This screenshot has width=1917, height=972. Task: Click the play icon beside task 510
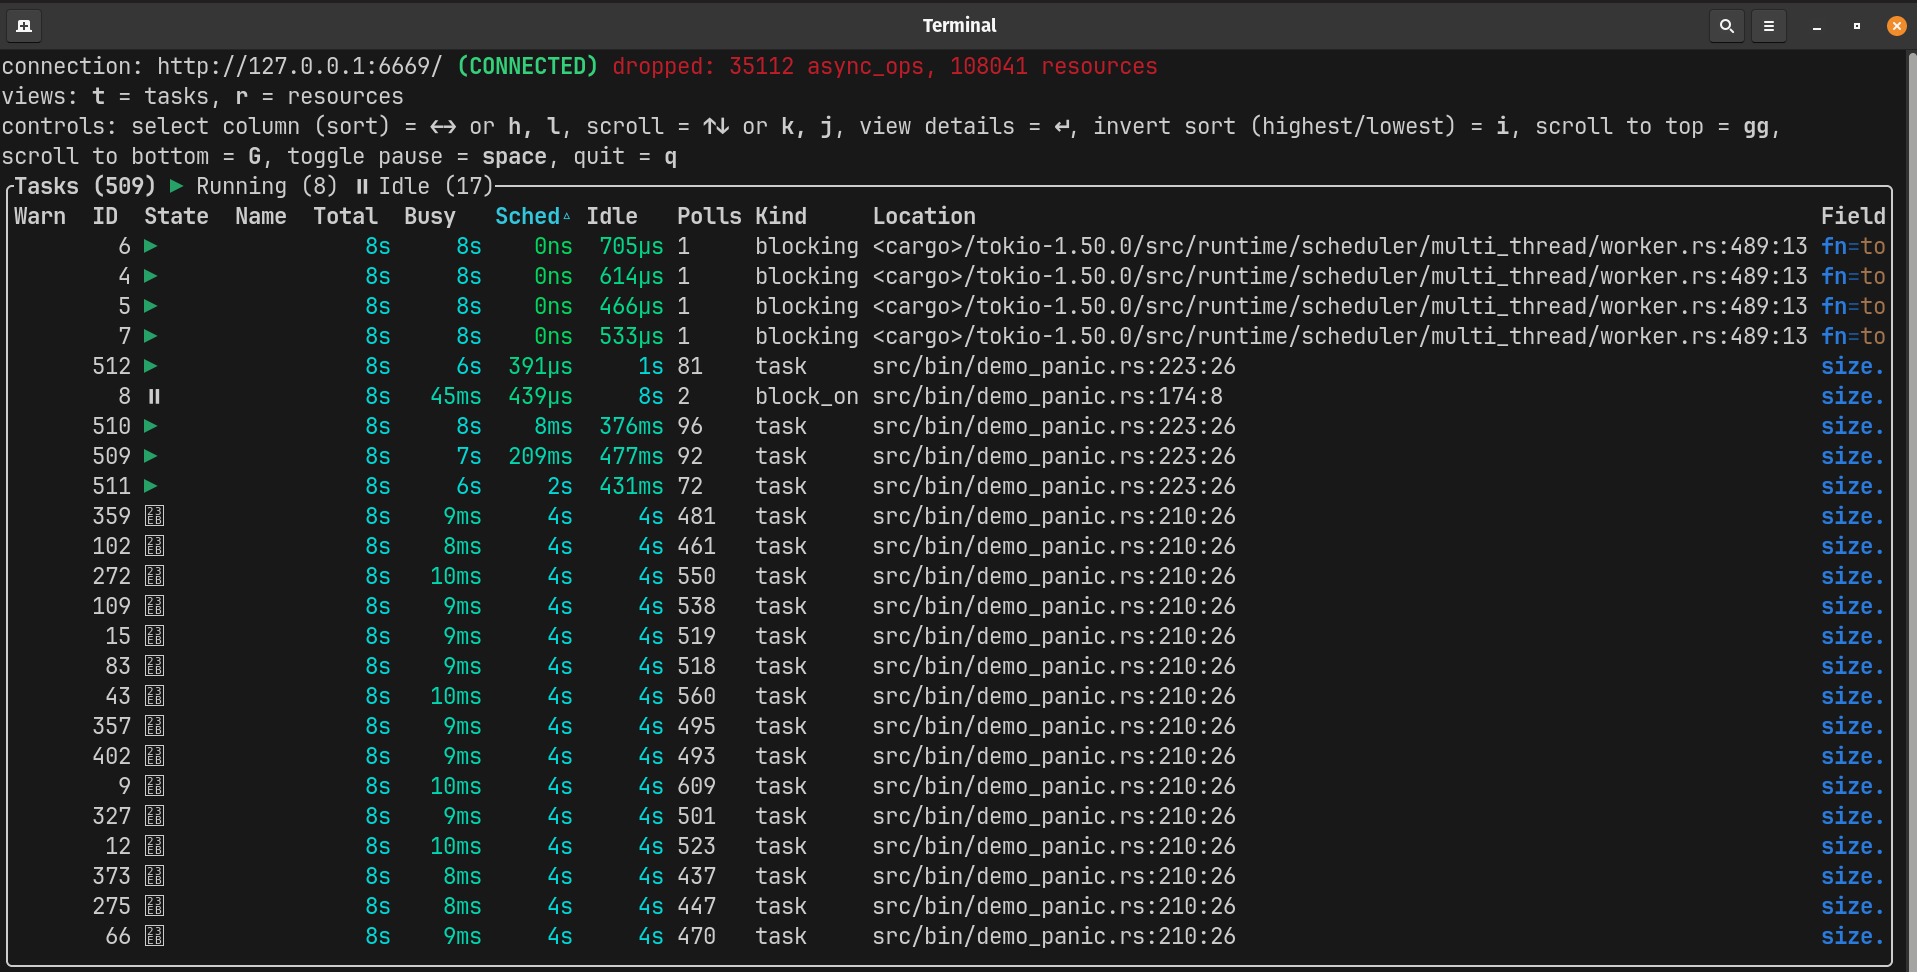tap(151, 426)
